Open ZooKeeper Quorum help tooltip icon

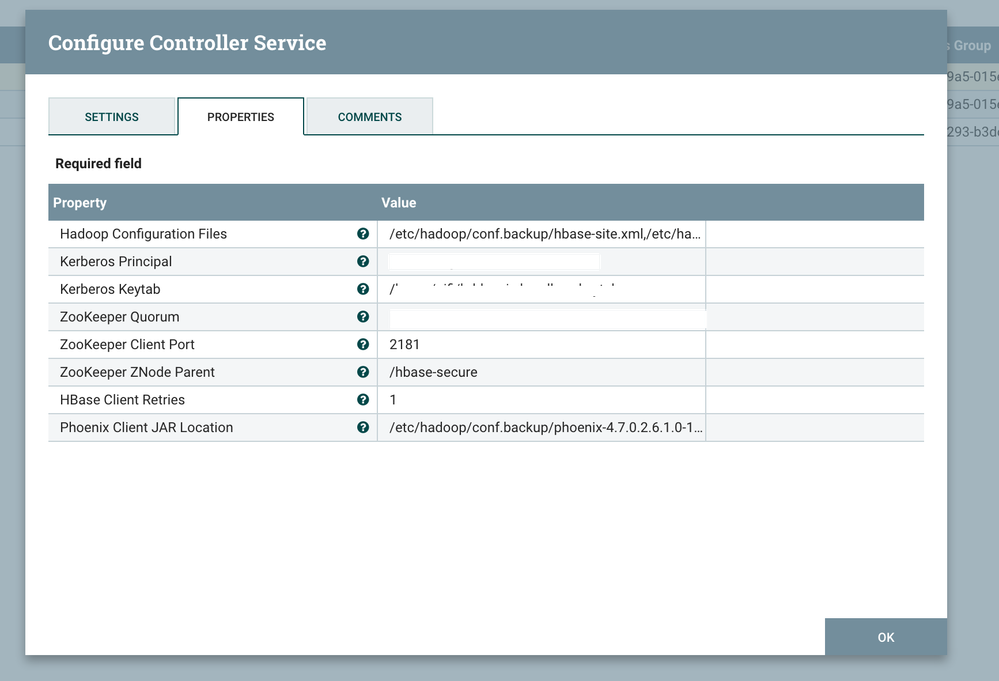[363, 317]
